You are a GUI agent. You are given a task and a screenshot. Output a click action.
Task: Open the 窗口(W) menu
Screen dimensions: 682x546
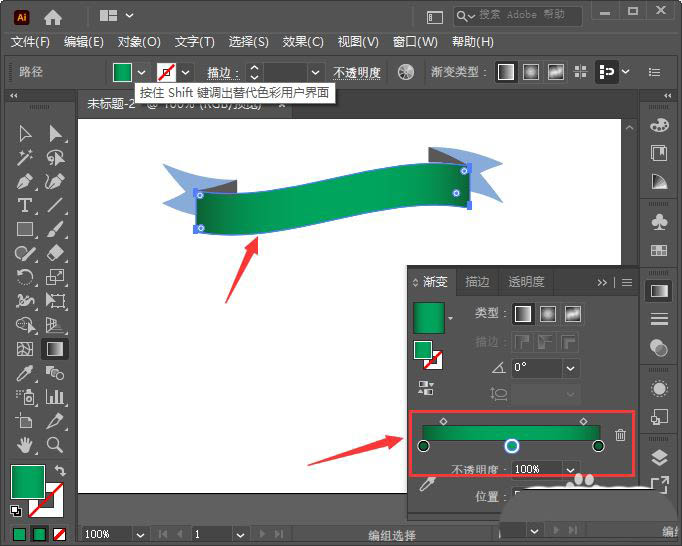[415, 42]
